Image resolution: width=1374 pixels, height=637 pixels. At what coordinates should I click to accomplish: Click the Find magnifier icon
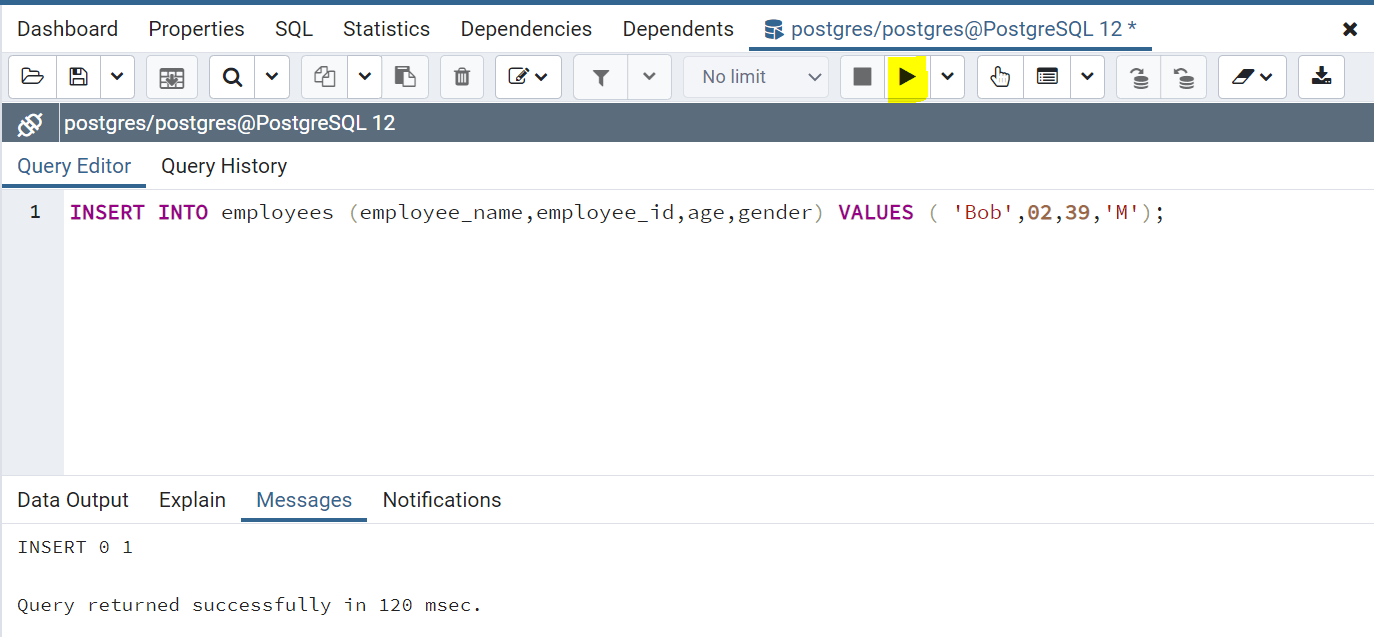coord(232,77)
